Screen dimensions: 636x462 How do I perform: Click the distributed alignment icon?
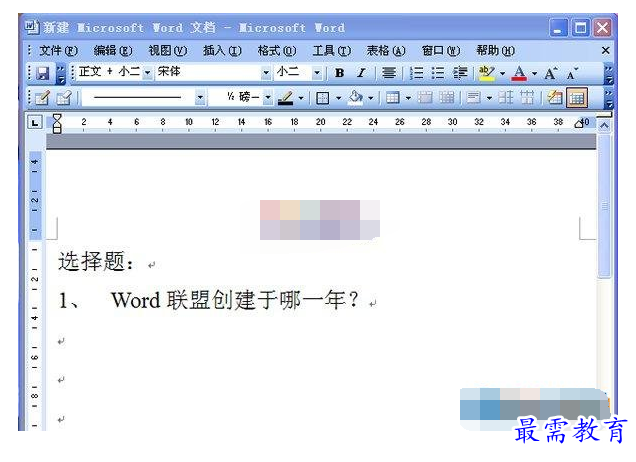[389, 73]
